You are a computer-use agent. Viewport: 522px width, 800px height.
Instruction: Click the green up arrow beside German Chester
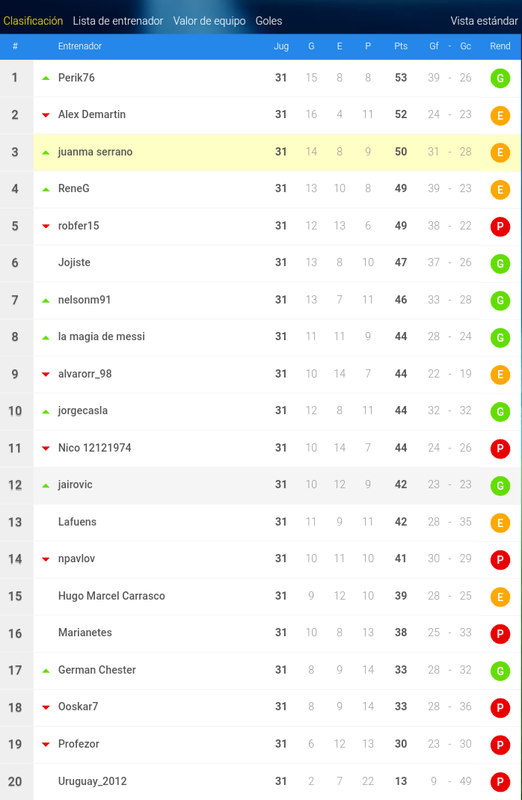pyautogui.click(x=46, y=670)
